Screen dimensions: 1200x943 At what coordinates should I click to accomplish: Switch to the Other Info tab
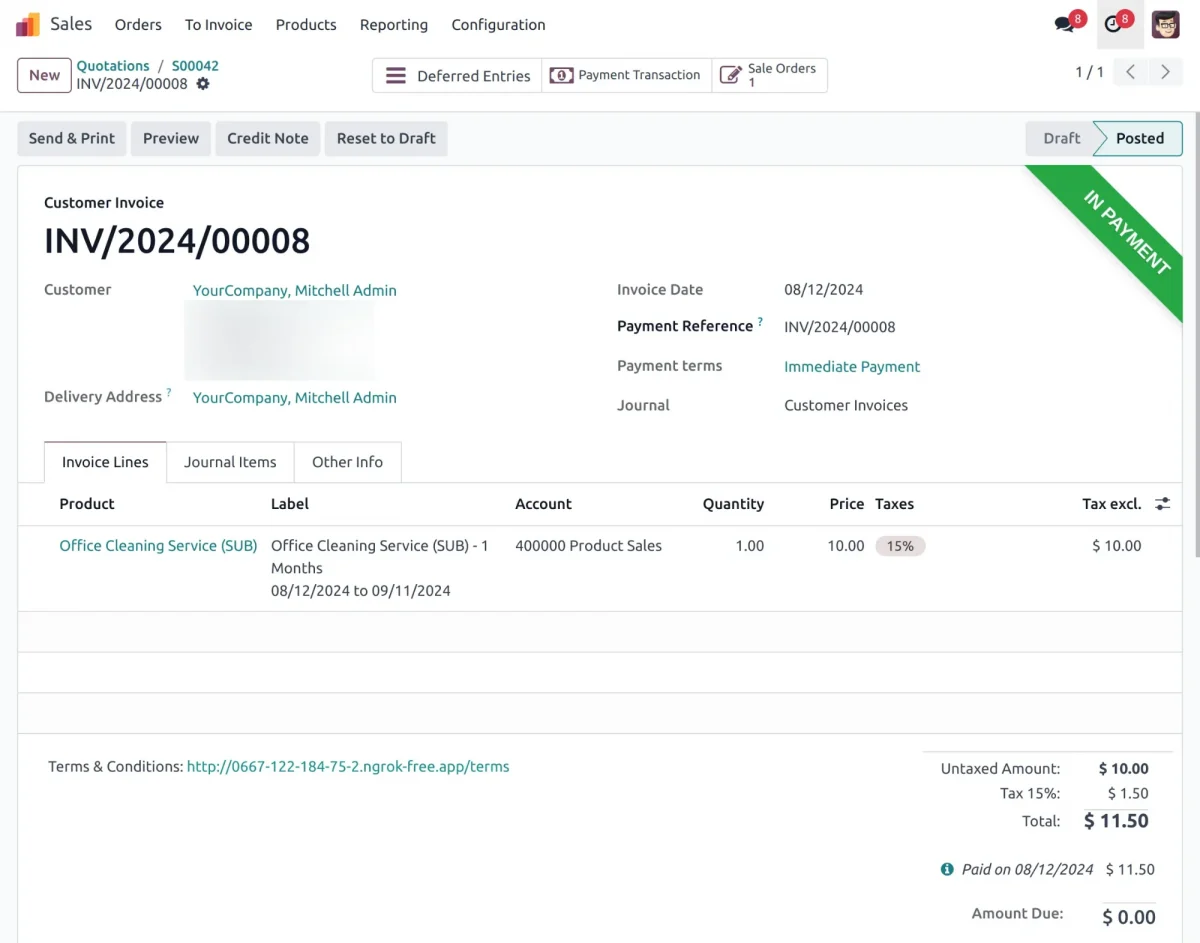(x=347, y=462)
